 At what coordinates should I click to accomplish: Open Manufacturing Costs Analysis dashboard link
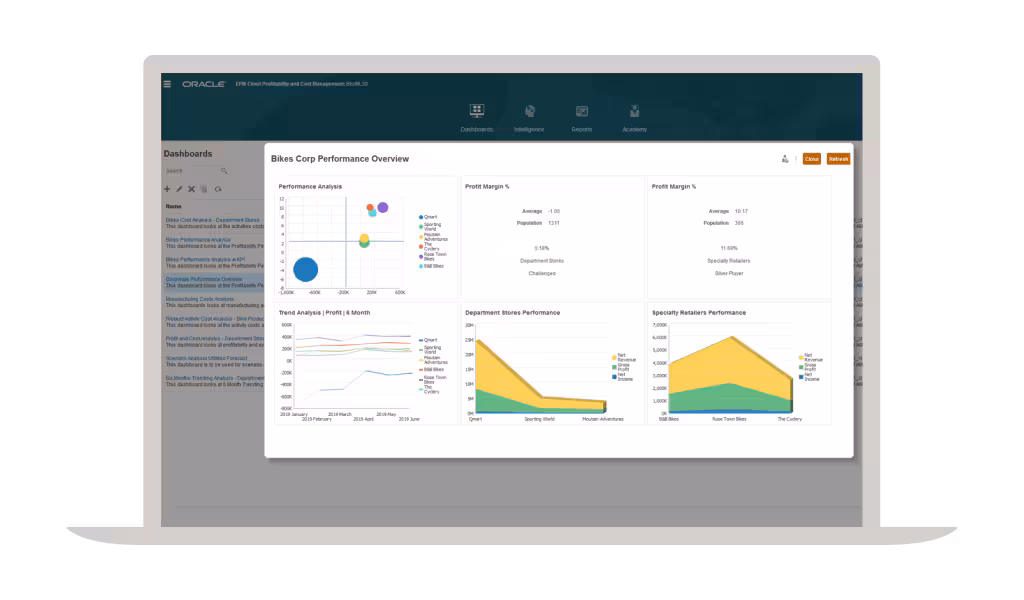coord(199,299)
